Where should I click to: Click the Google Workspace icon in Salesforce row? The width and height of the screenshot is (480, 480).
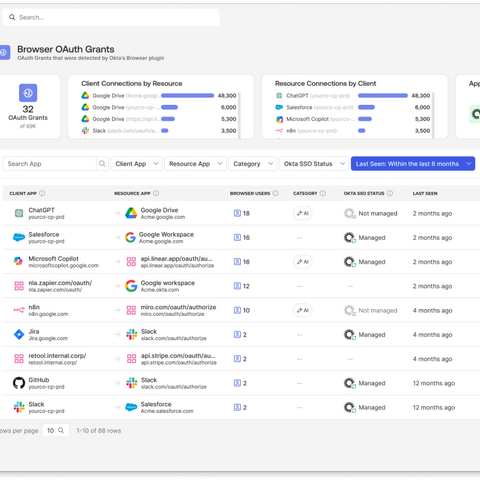tap(130, 238)
